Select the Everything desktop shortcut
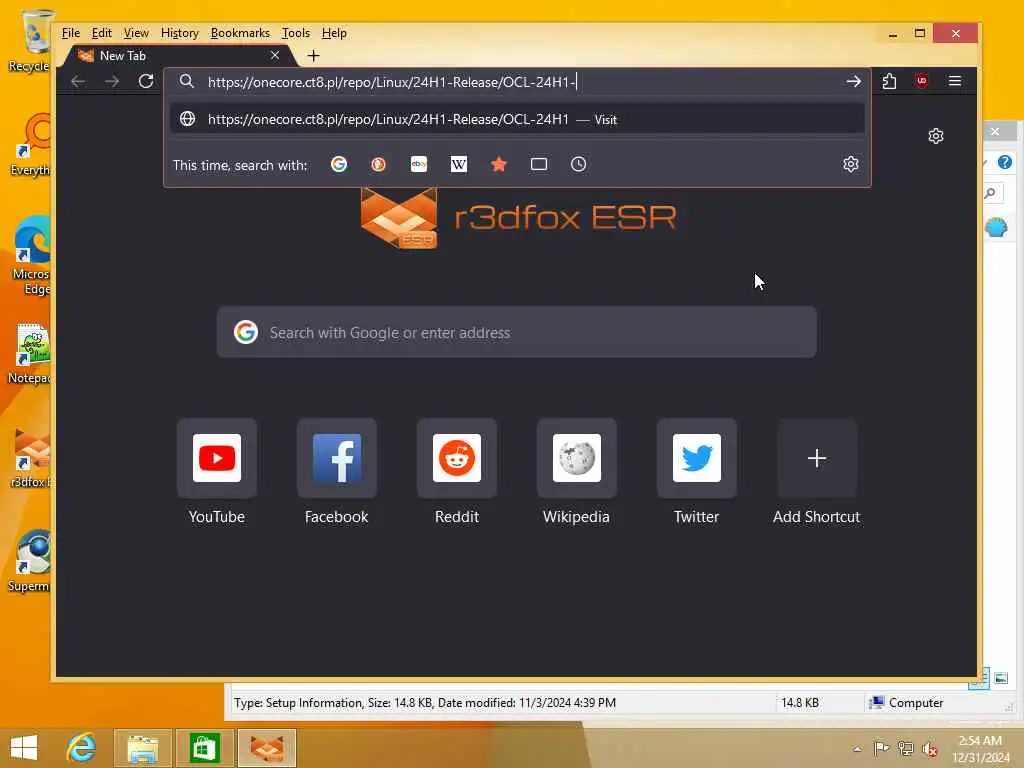The height and width of the screenshot is (768, 1024). [31, 146]
